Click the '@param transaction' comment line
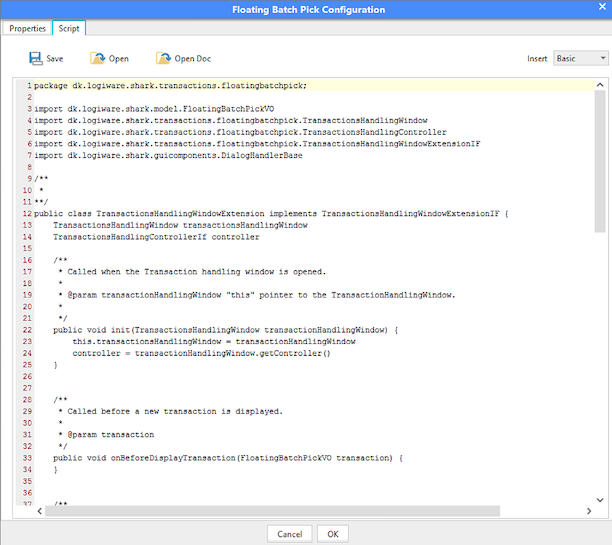This screenshot has height=545, width=612. pos(106,435)
